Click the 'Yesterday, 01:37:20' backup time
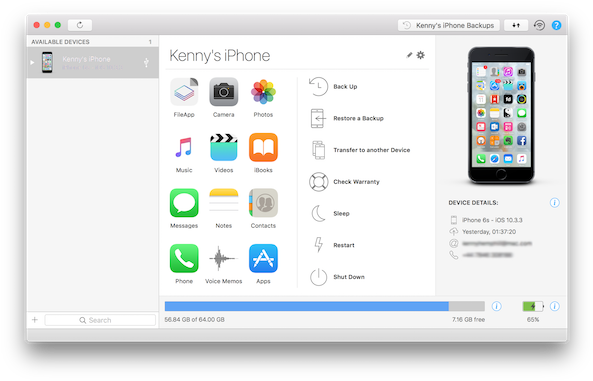Screen dimensions: 593x381 click(x=489, y=232)
